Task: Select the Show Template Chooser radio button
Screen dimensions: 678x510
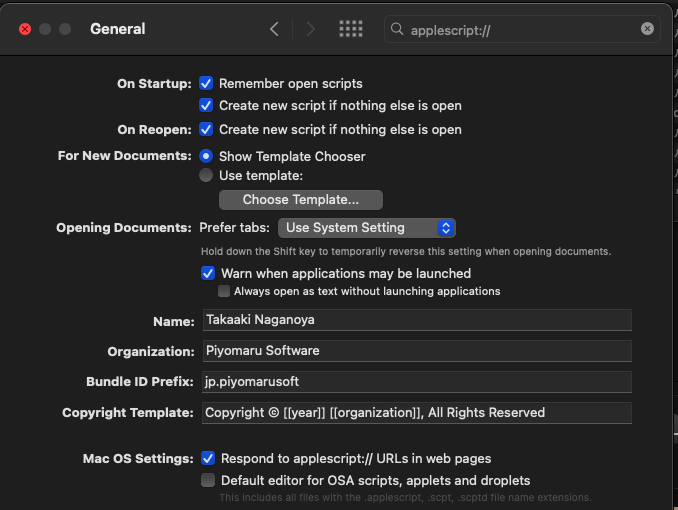Action: [206, 156]
